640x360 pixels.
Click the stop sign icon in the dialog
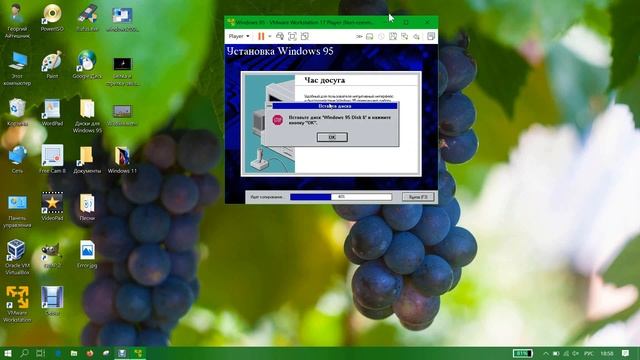[278, 120]
